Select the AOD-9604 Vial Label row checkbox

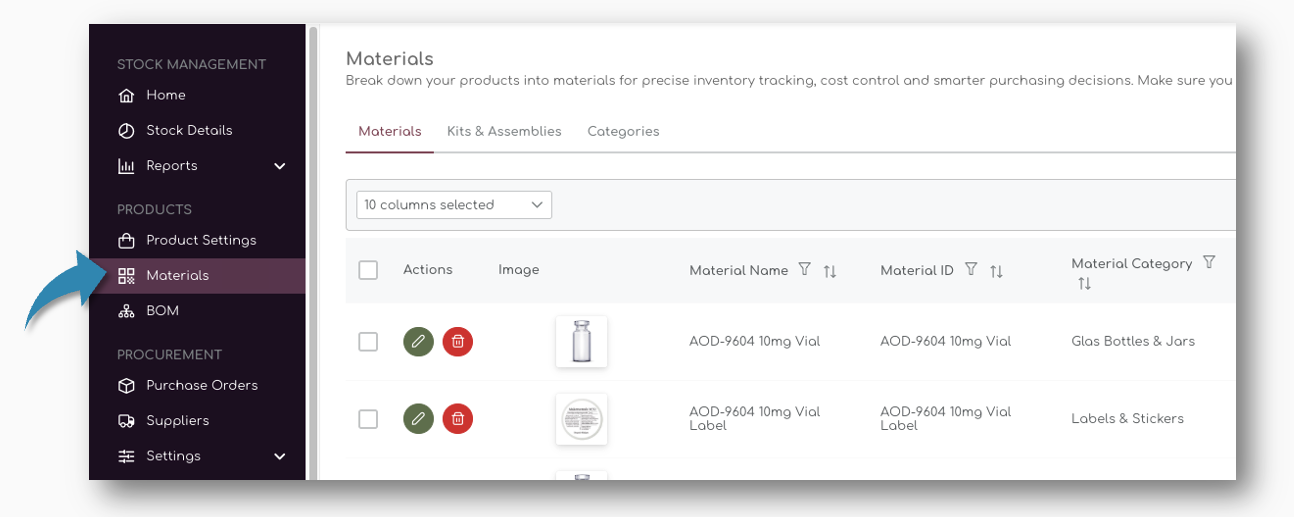coord(368,419)
